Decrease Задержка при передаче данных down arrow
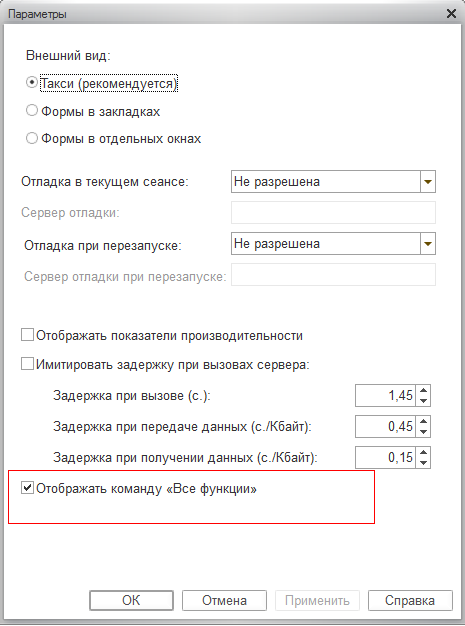The width and height of the screenshot is (465, 626). (x=423, y=432)
